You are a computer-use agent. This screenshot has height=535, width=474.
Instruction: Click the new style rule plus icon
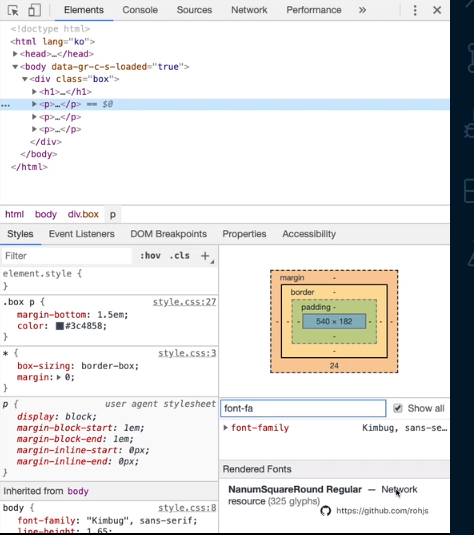[205, 256]
